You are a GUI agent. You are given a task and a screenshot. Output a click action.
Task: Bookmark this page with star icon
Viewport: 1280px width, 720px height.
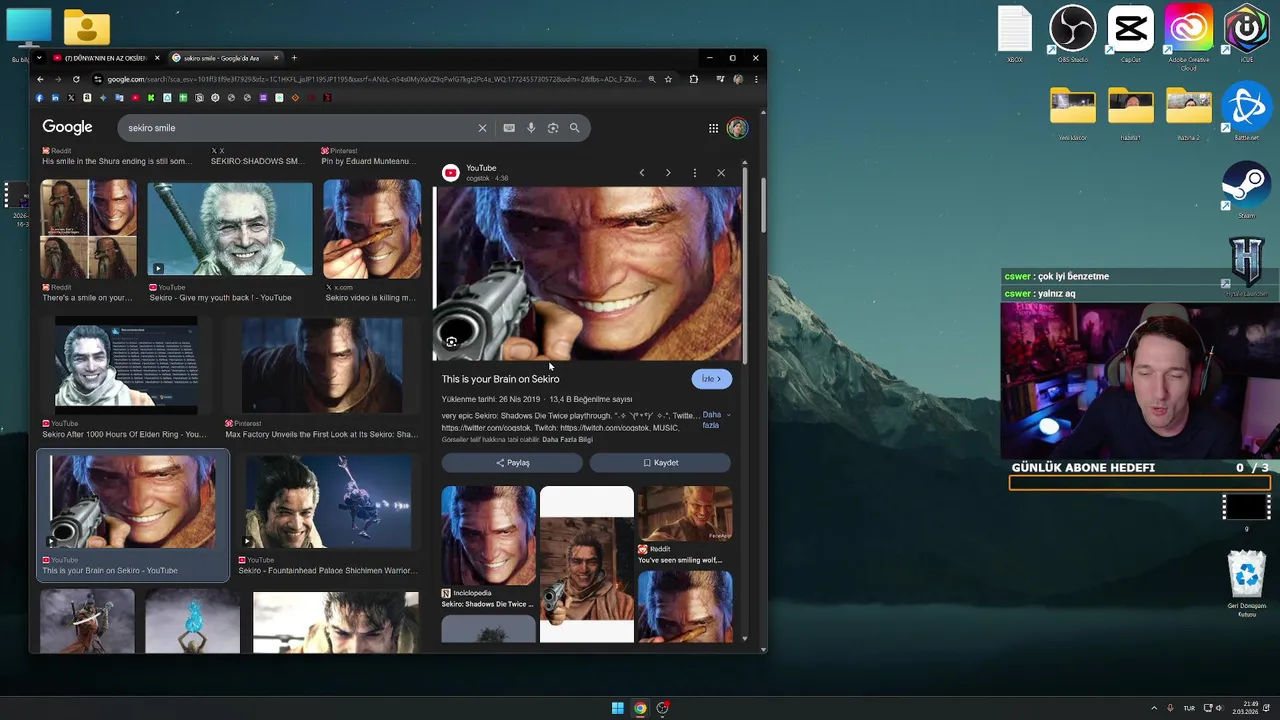(x=668, y=79)
